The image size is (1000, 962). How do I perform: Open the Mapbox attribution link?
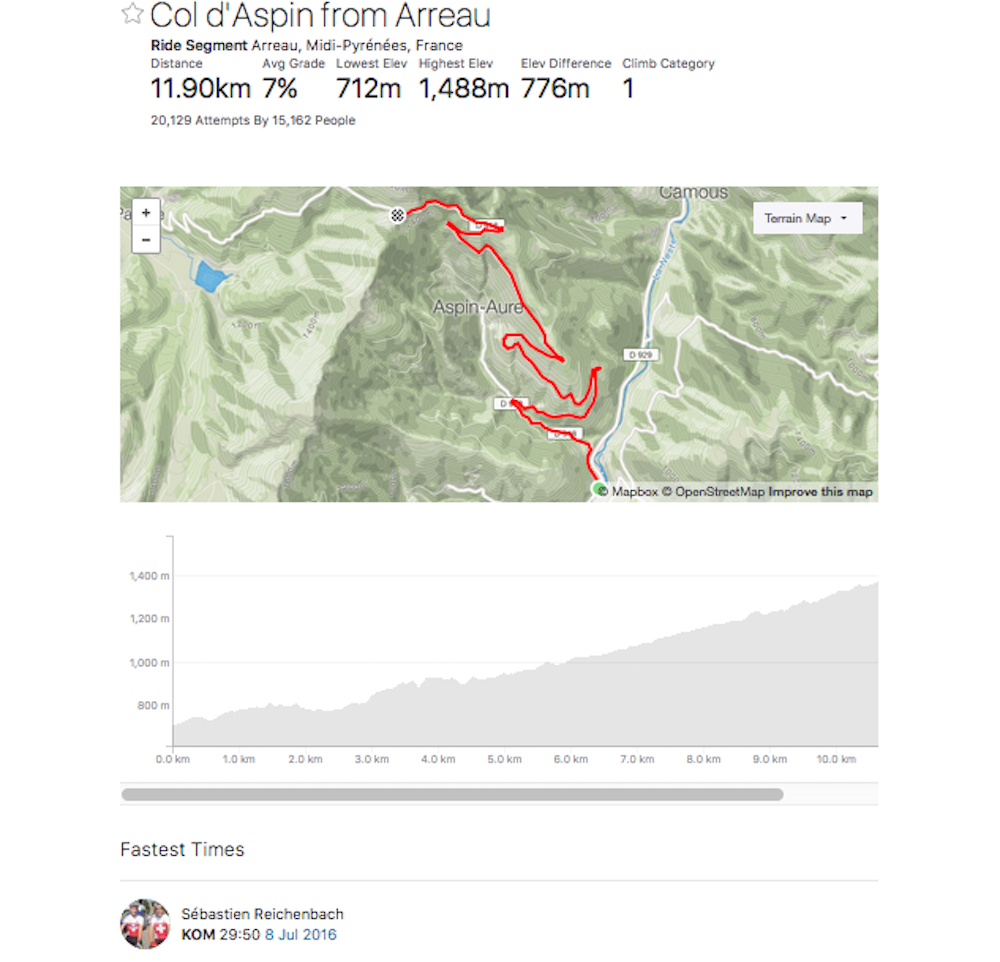pyautogui.click(x=634, y=492)
